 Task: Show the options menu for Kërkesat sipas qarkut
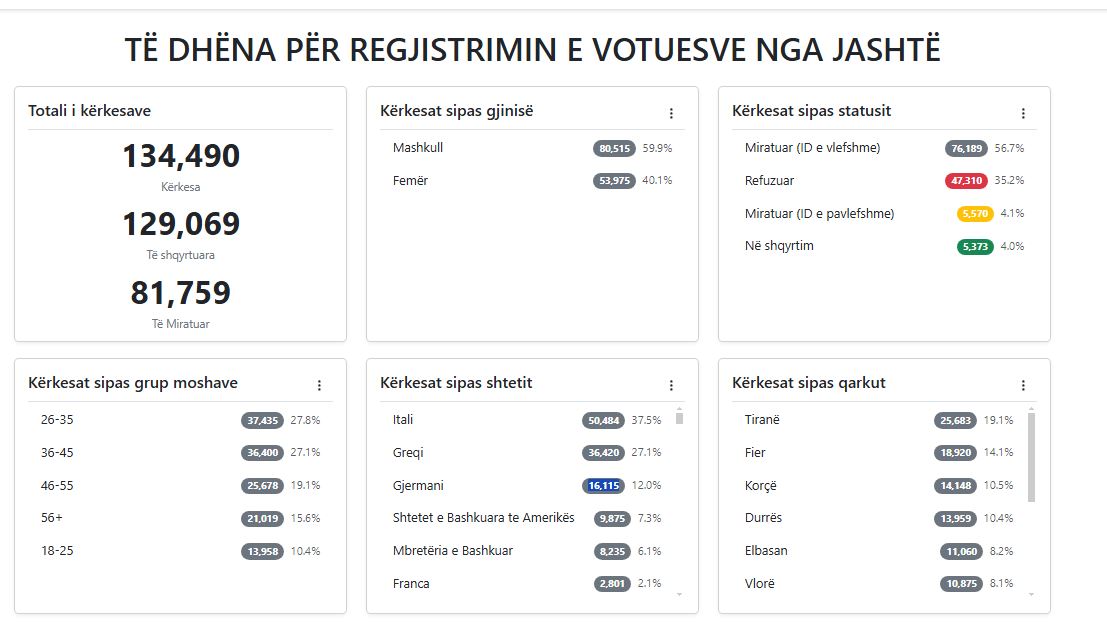(1023, 385)
